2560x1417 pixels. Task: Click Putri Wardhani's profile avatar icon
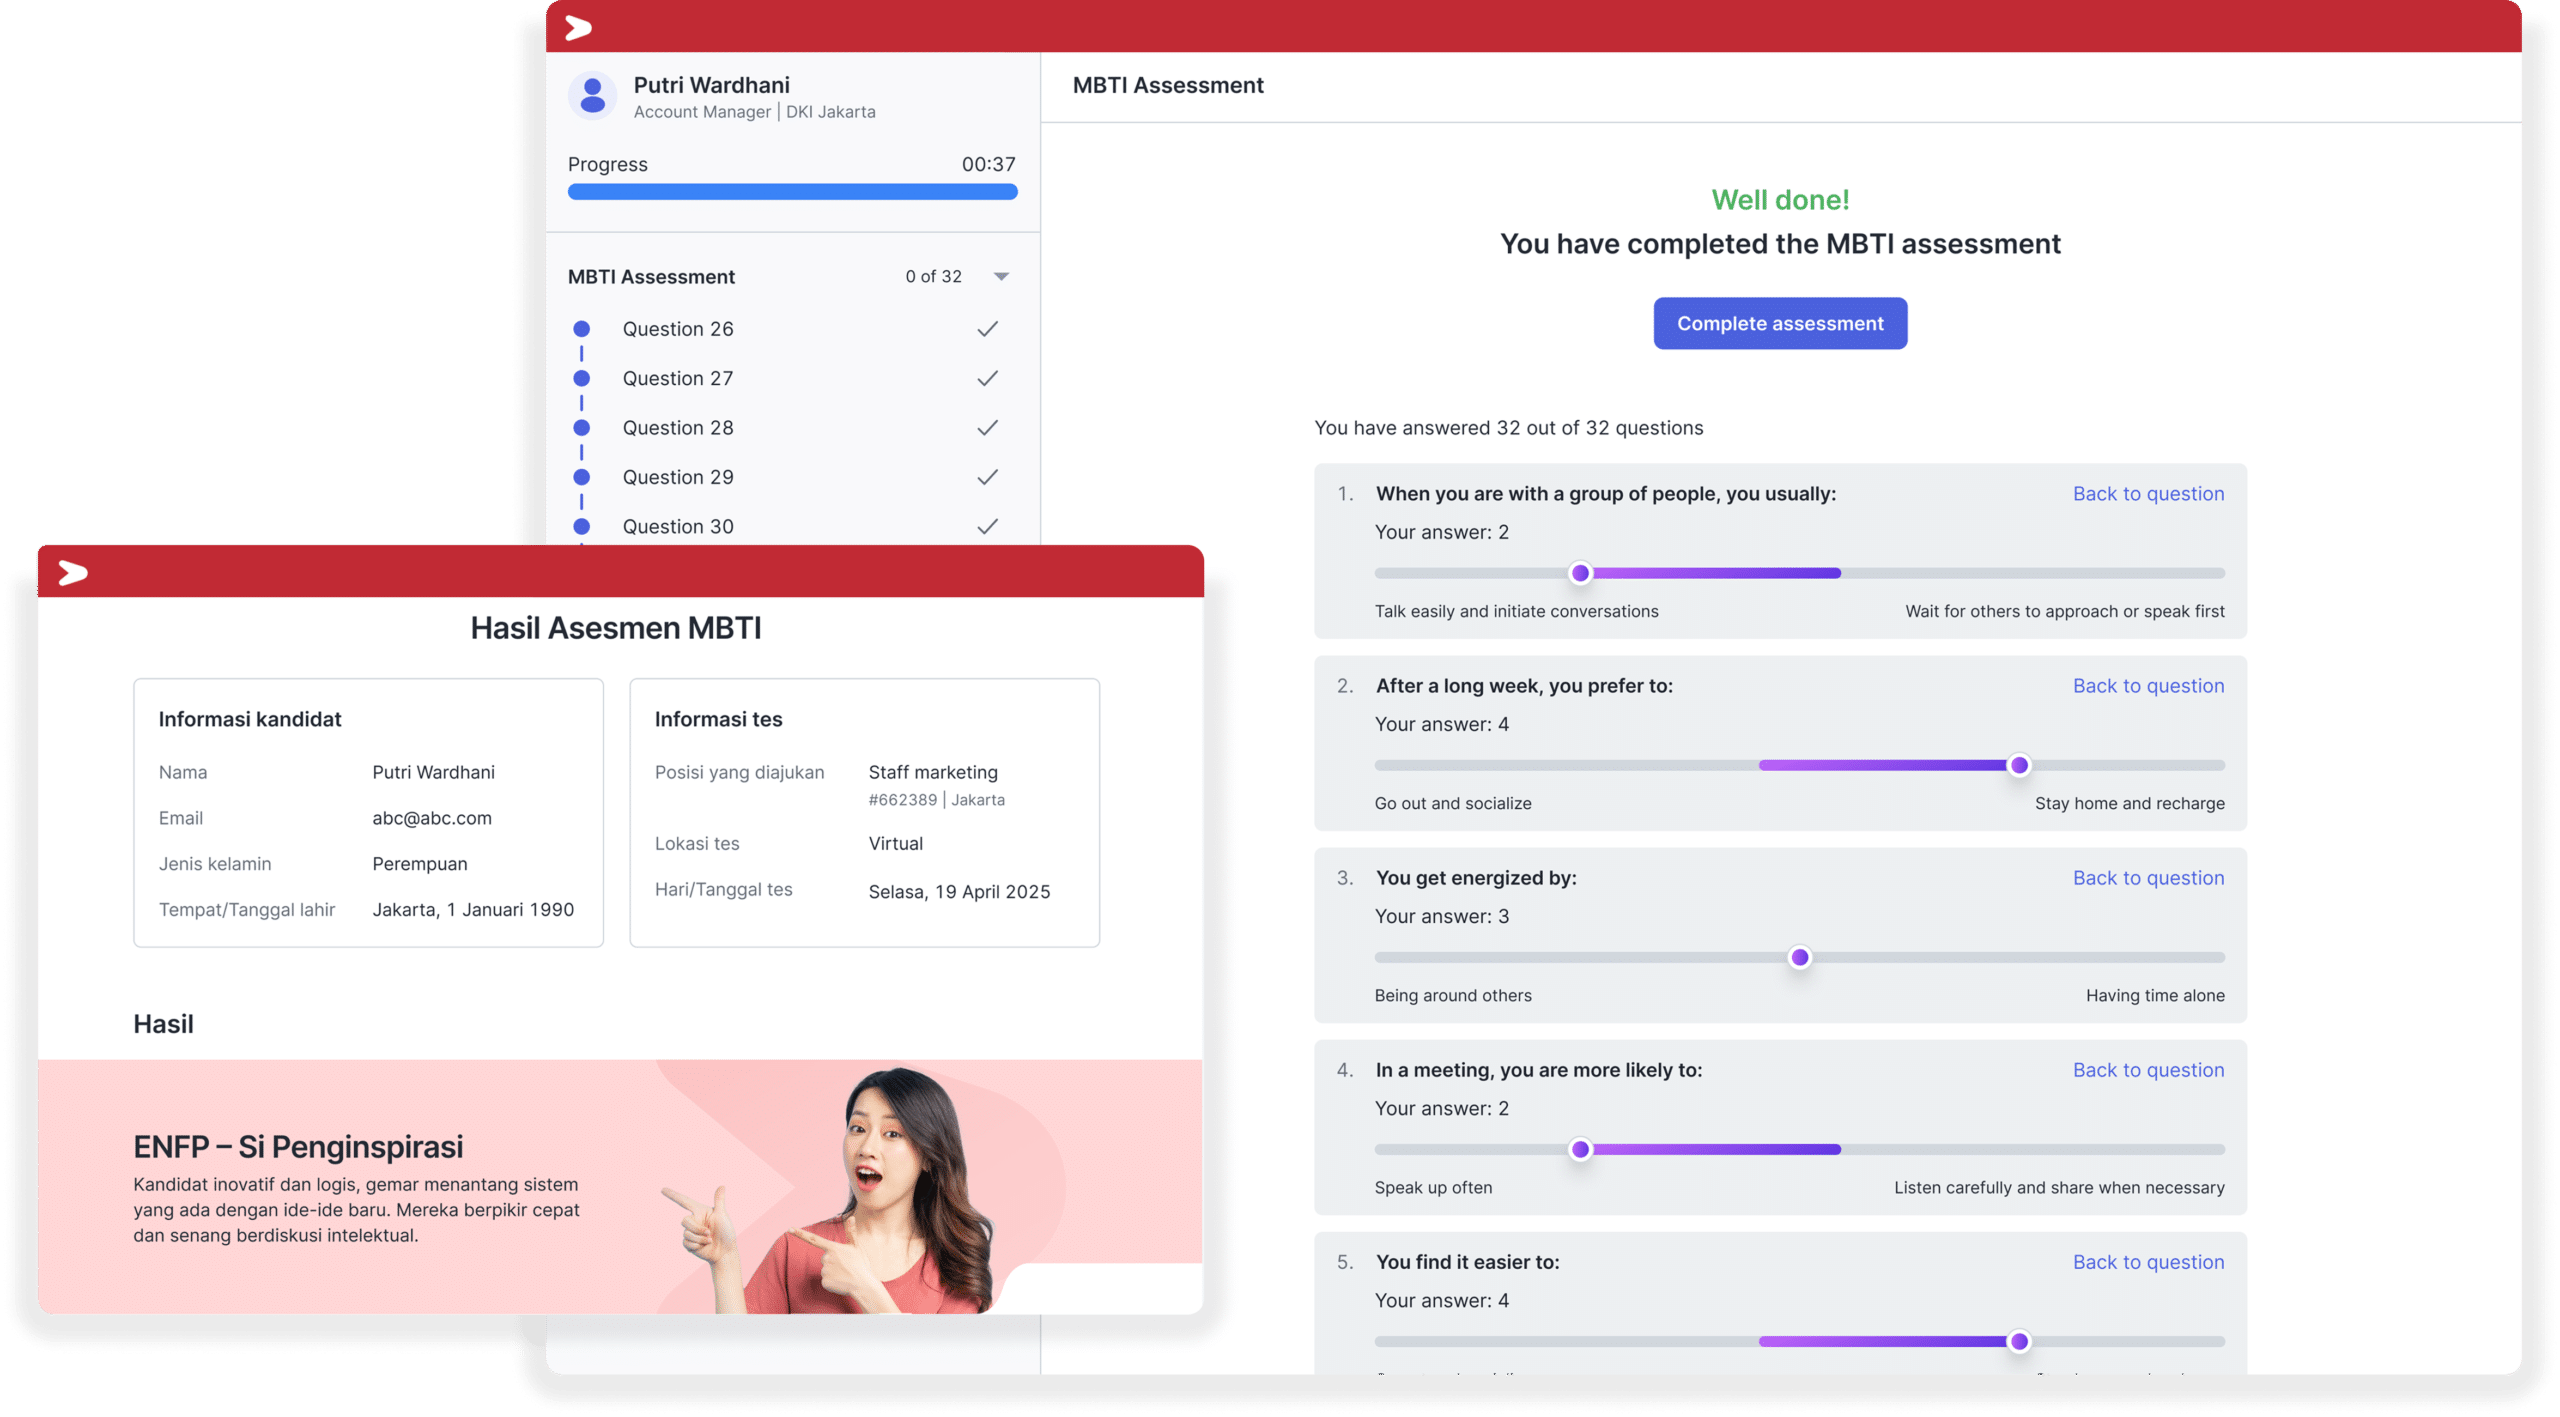[592, 97]
